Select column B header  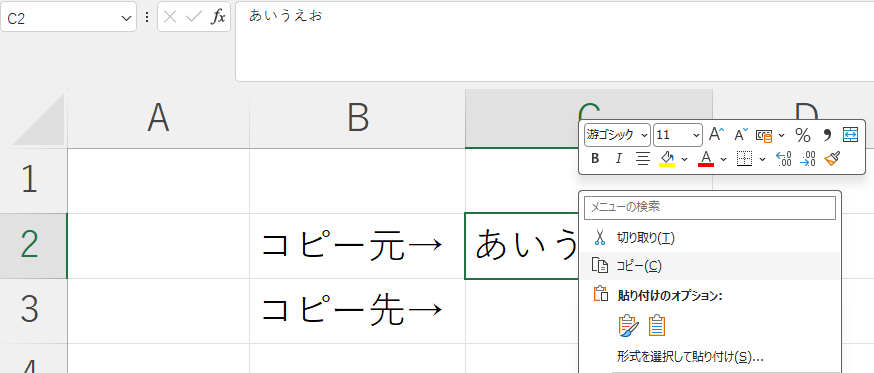point(357,119)
